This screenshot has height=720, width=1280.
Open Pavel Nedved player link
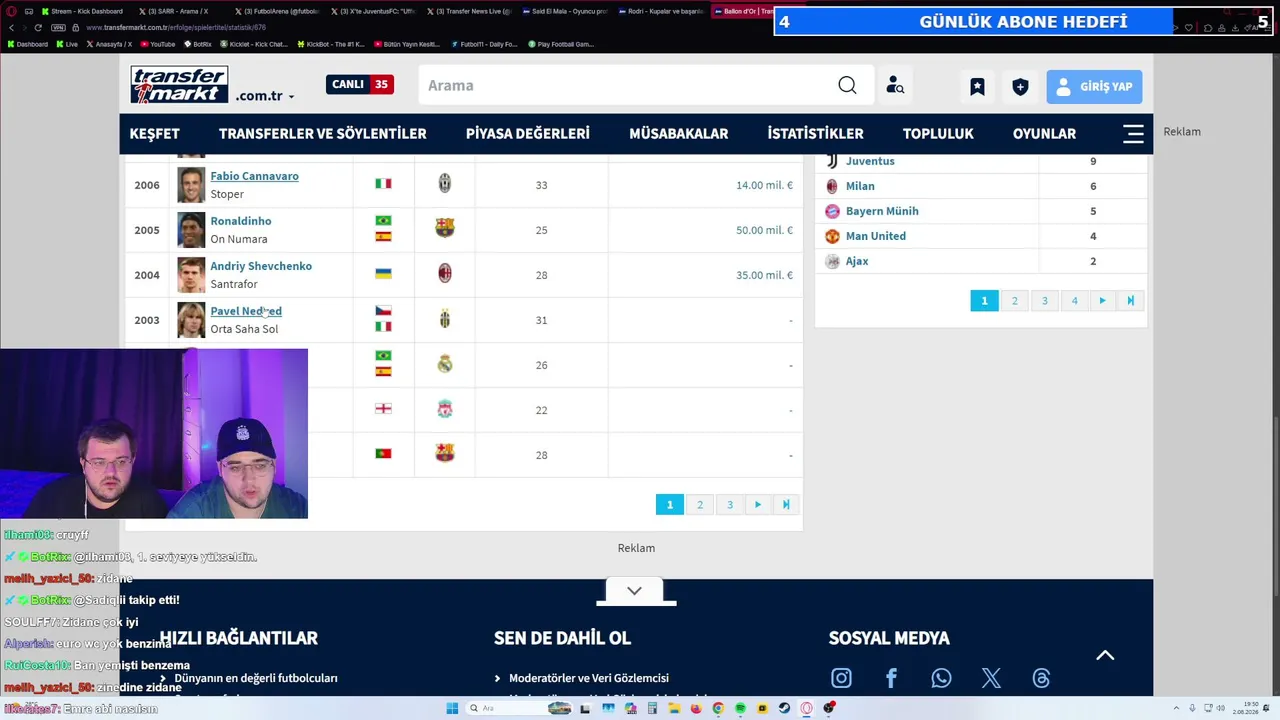point(246,311)
